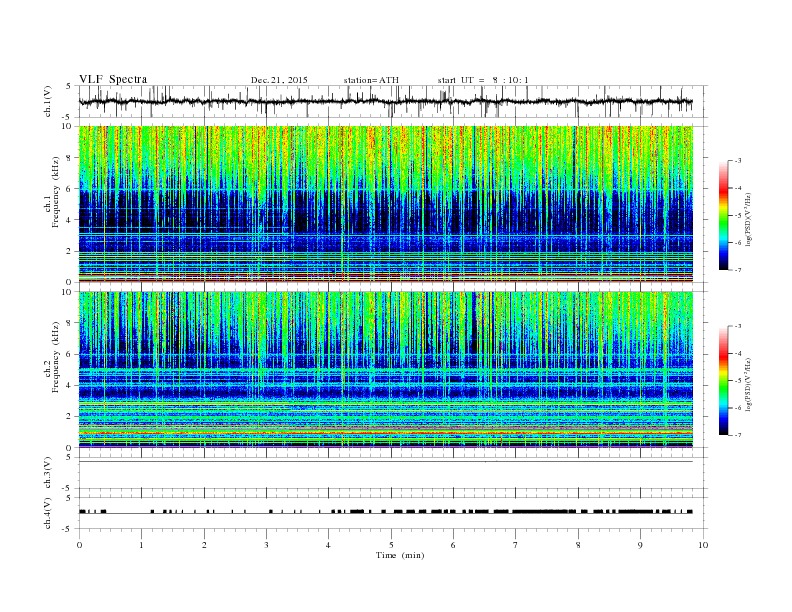Click the time axis tick label '1'
The width and height of the screenshot is (792, 612).
[141, 545]
